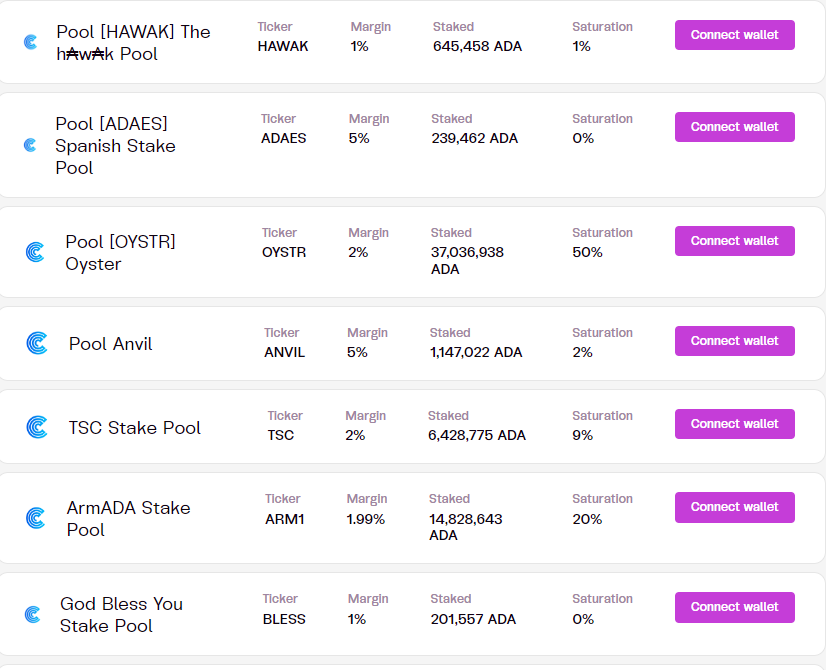The height and width of the screenshot is (670, 826).
Task: Connect wallet for ArmADA Stake Pool
Action: point(734,507)
